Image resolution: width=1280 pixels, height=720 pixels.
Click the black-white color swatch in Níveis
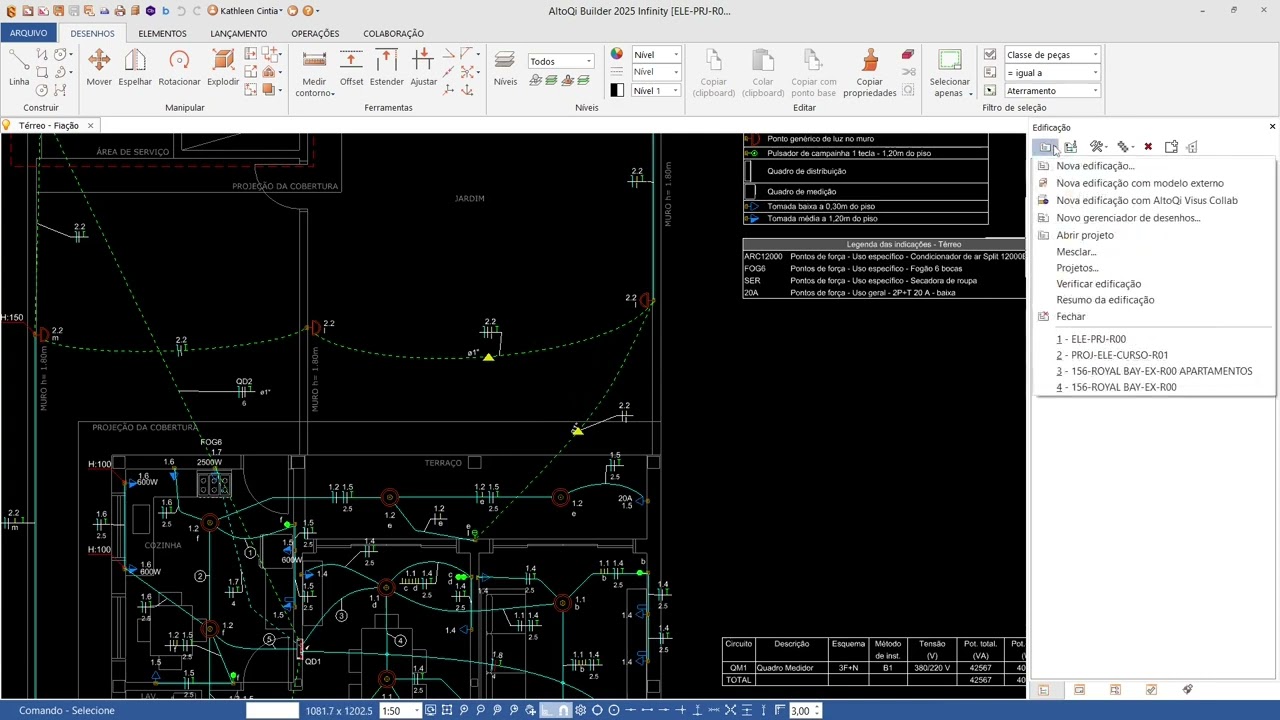coord(617,90)
